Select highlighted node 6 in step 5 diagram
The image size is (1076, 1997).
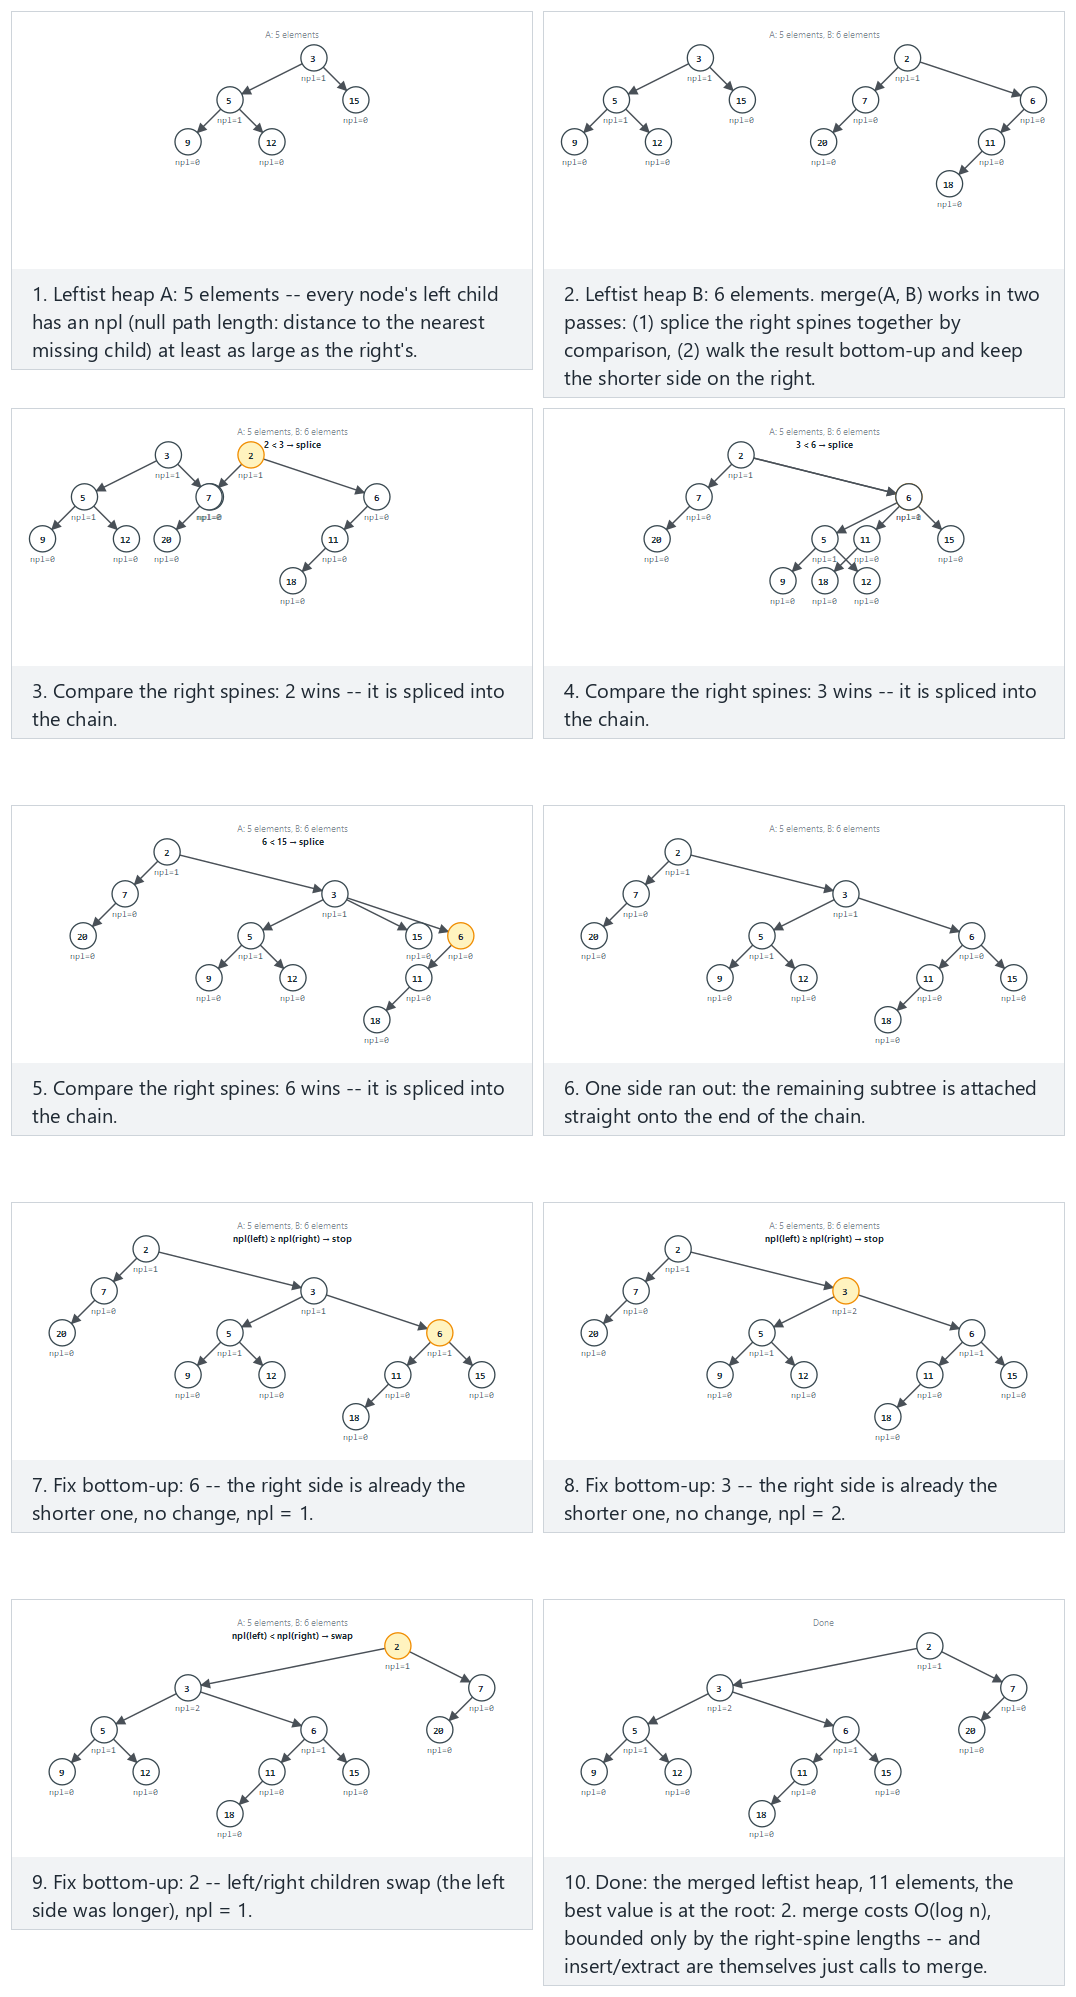pyautogui.click(x=460, y=936)
